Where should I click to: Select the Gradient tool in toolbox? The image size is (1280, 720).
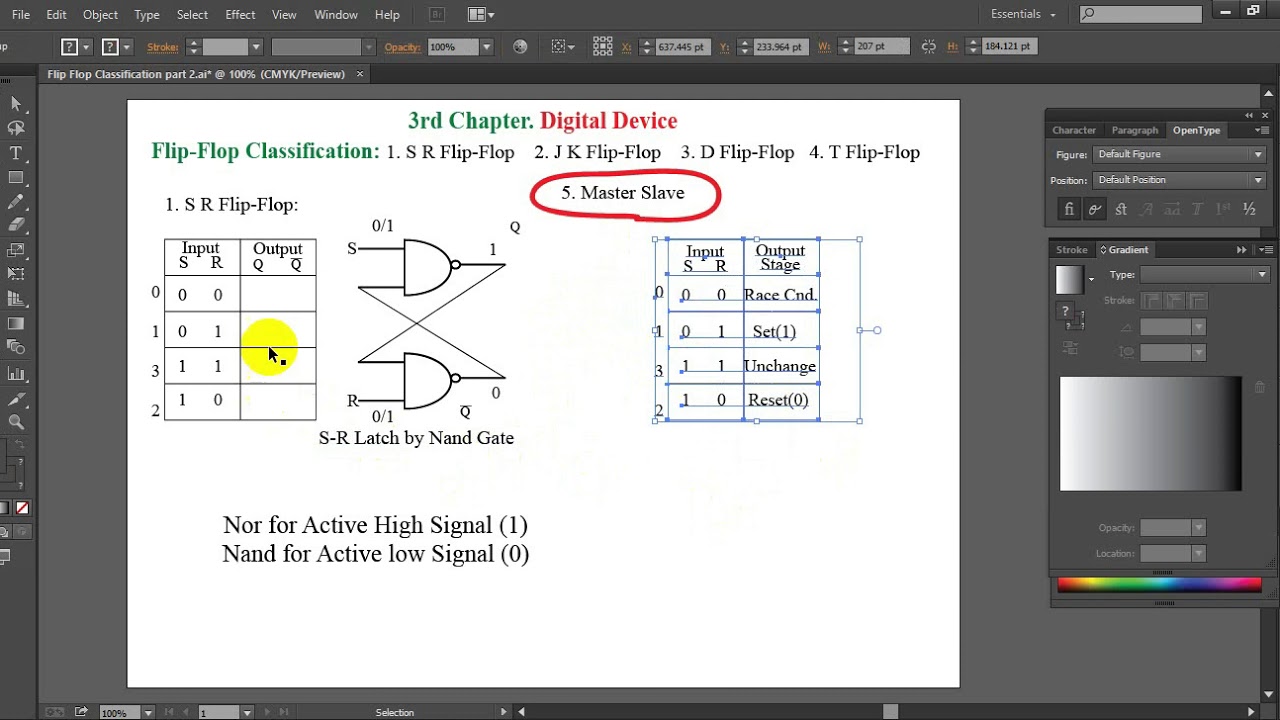[x=15, y=323]
